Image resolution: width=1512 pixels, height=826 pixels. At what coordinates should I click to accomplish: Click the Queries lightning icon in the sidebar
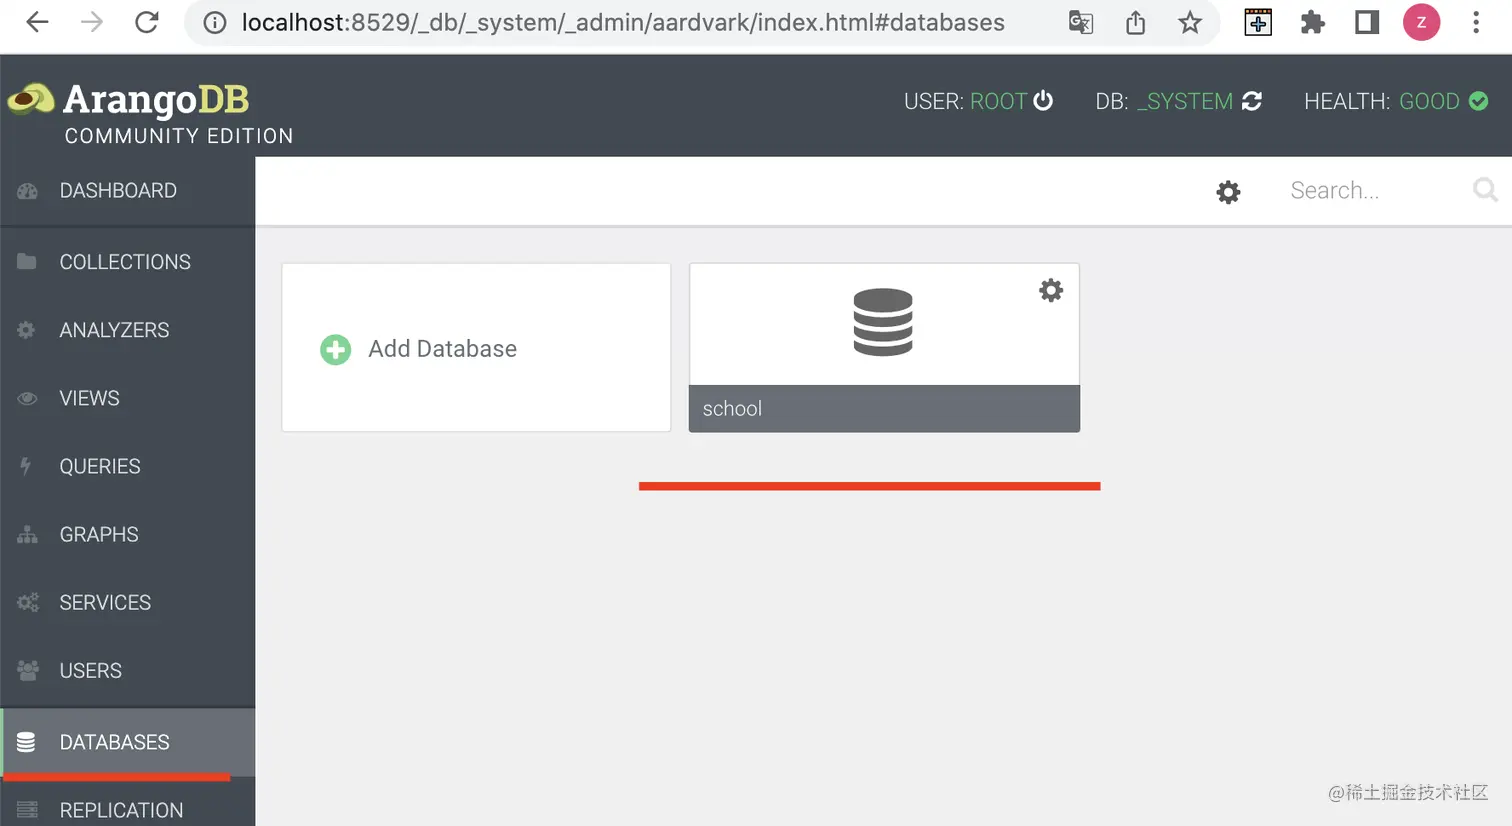26,466
